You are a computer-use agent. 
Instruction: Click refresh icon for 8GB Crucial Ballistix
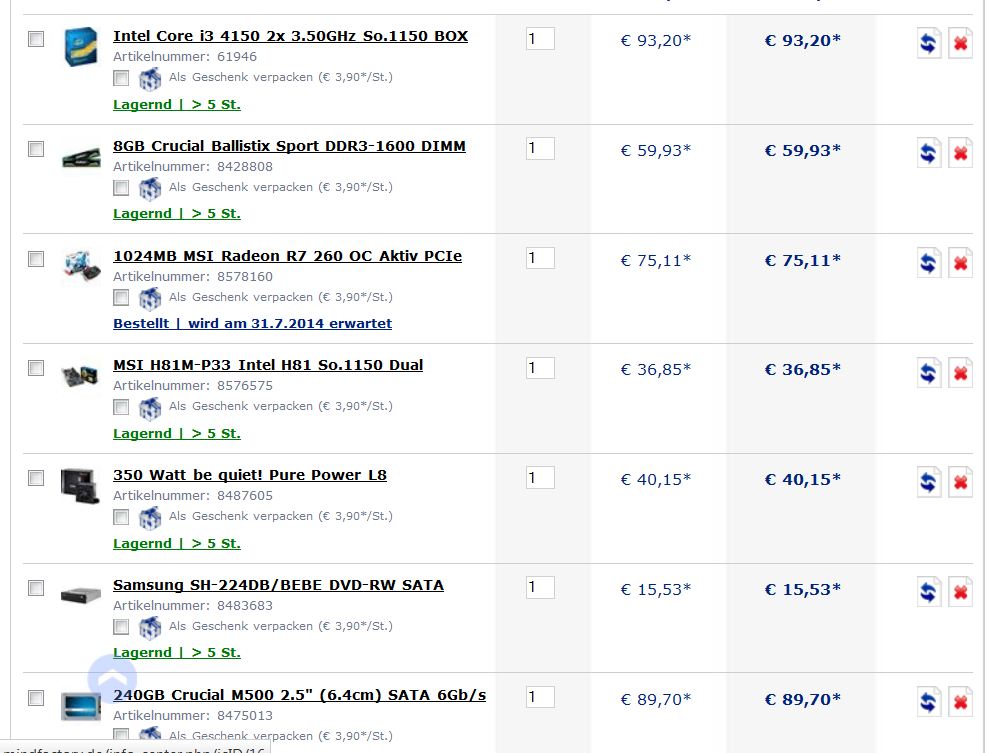pyautogui.click(x=928, y=153)
